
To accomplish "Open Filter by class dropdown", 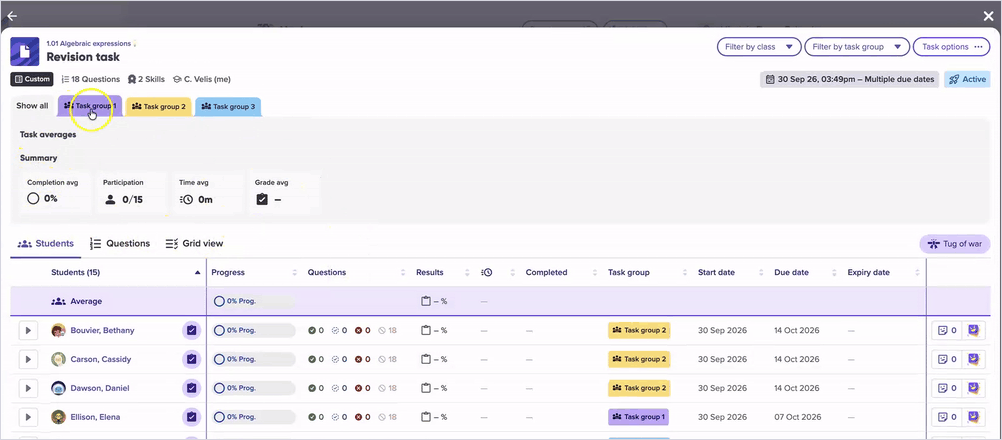I will 759,47.
